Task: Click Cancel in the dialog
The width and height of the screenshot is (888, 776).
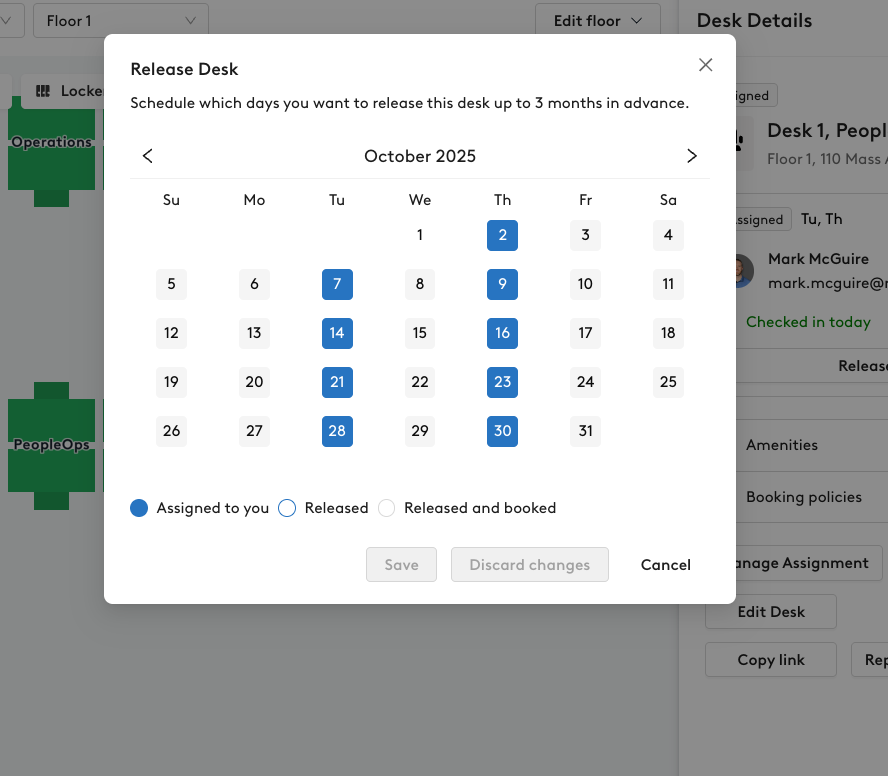Action: (x=665, y=564)
